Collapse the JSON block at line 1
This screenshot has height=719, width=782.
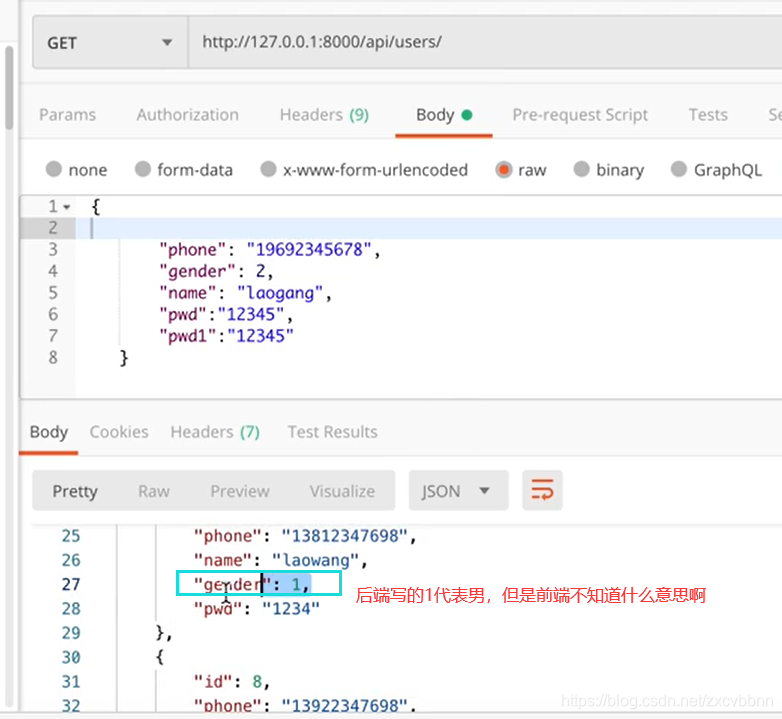click(x=67, y=206)
